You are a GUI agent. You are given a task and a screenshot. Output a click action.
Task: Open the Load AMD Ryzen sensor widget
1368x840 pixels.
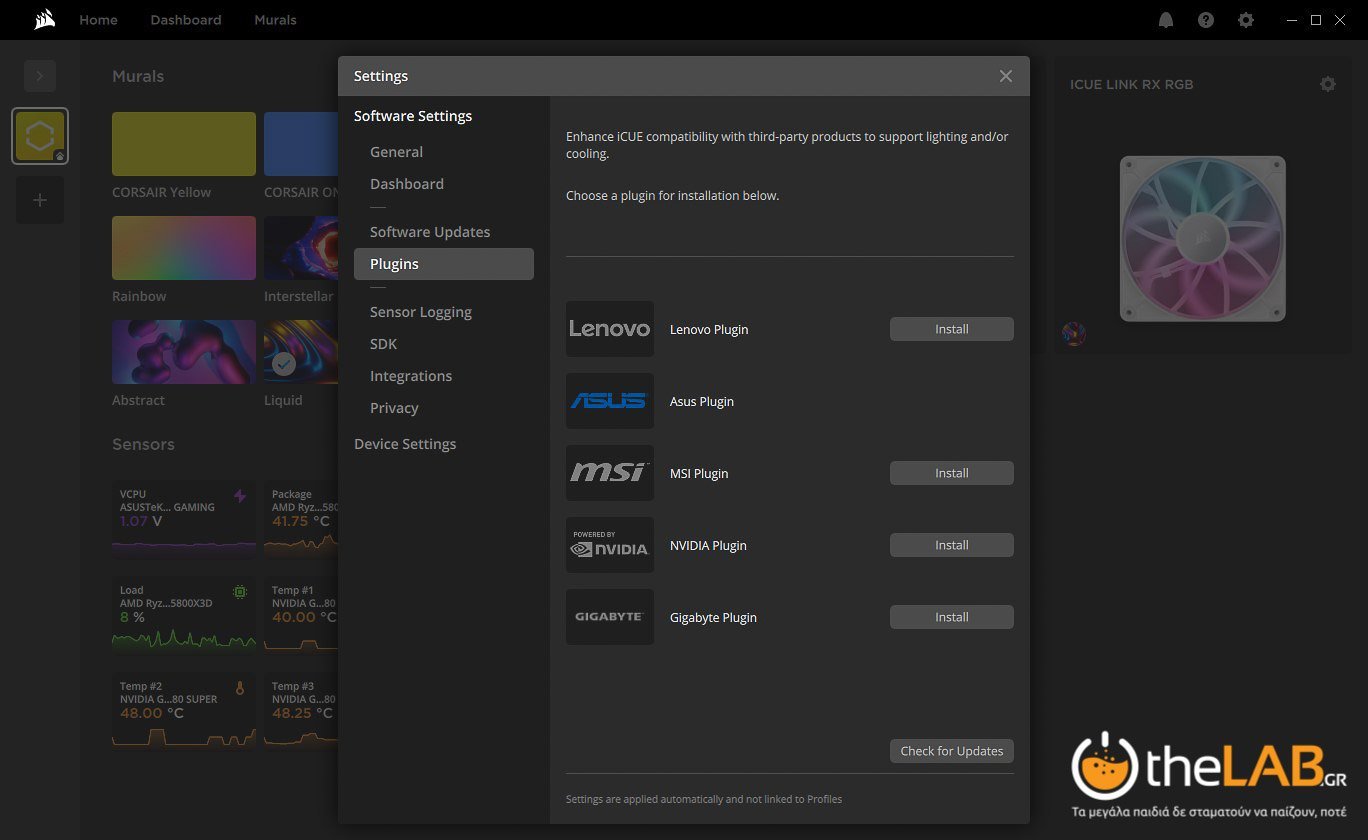coord(184,615)
